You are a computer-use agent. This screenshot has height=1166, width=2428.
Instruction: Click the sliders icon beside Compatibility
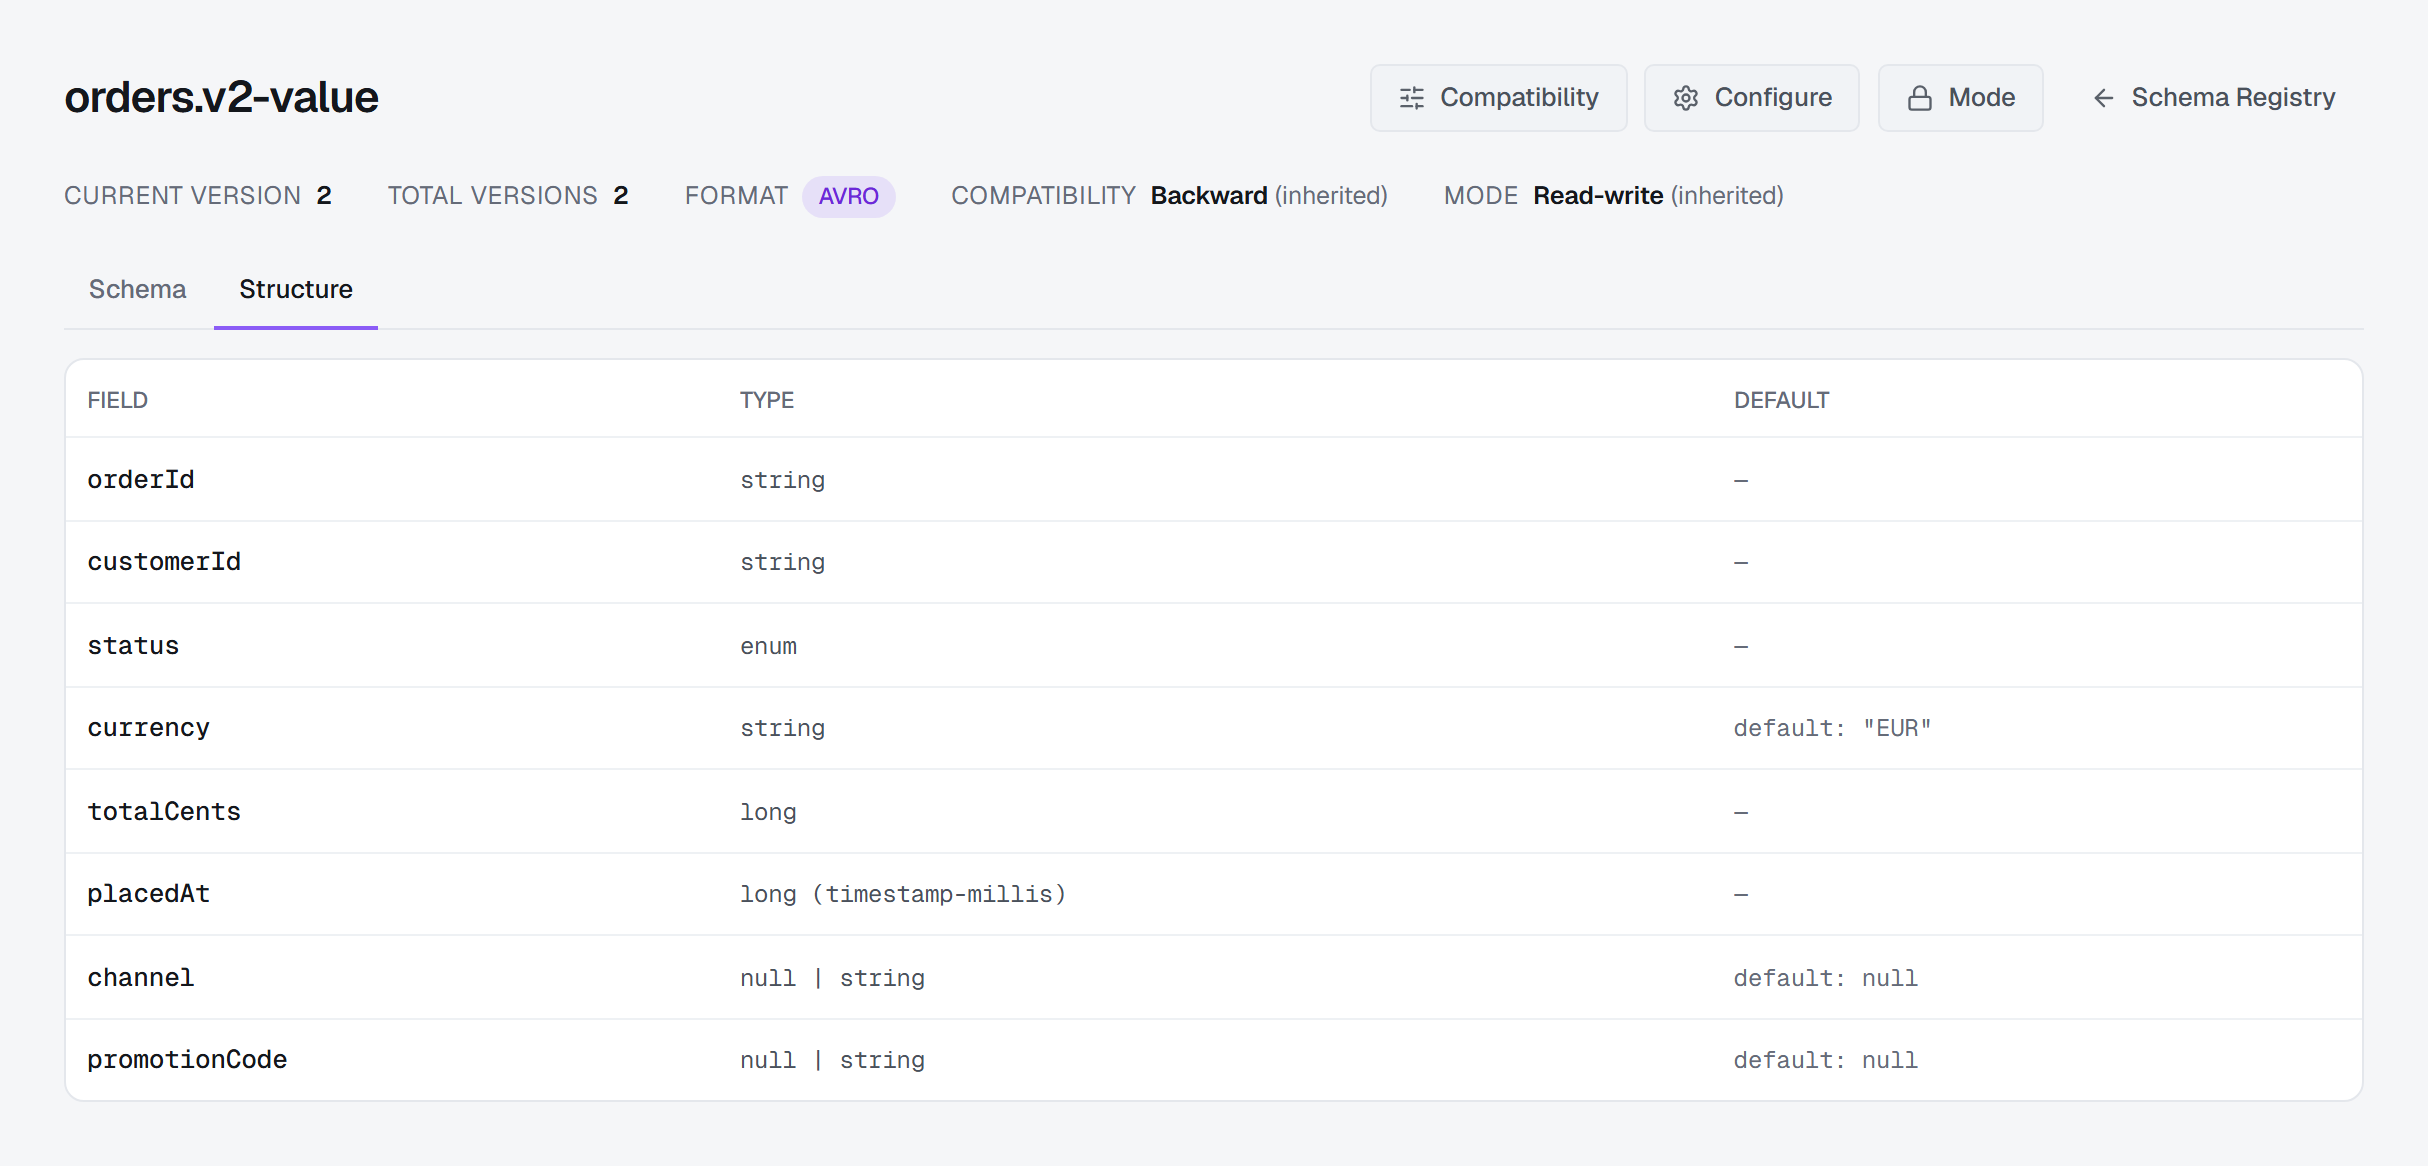pos(1411,98)
